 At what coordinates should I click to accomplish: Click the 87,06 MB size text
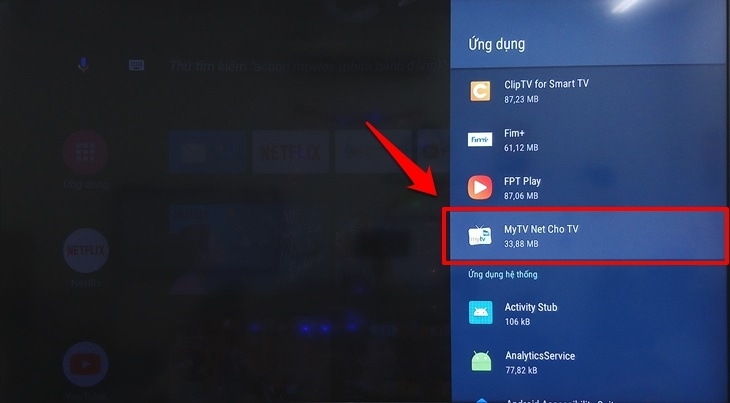tap(521, 196)
